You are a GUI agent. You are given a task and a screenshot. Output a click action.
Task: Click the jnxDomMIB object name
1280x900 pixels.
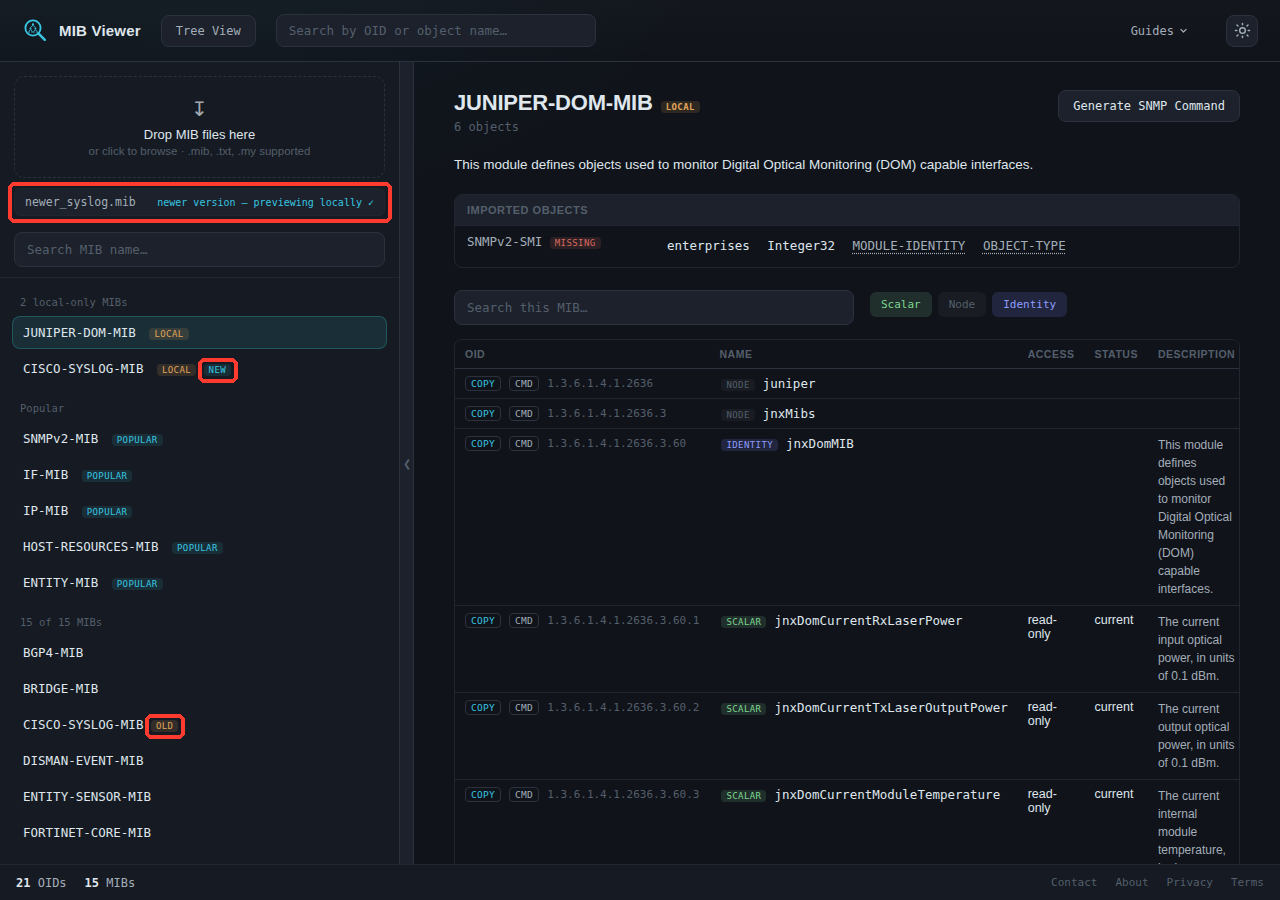coord(820,444)
